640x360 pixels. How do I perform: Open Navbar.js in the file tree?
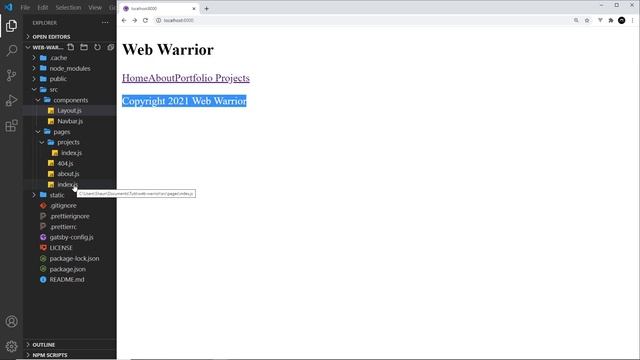tap(70, 121)
